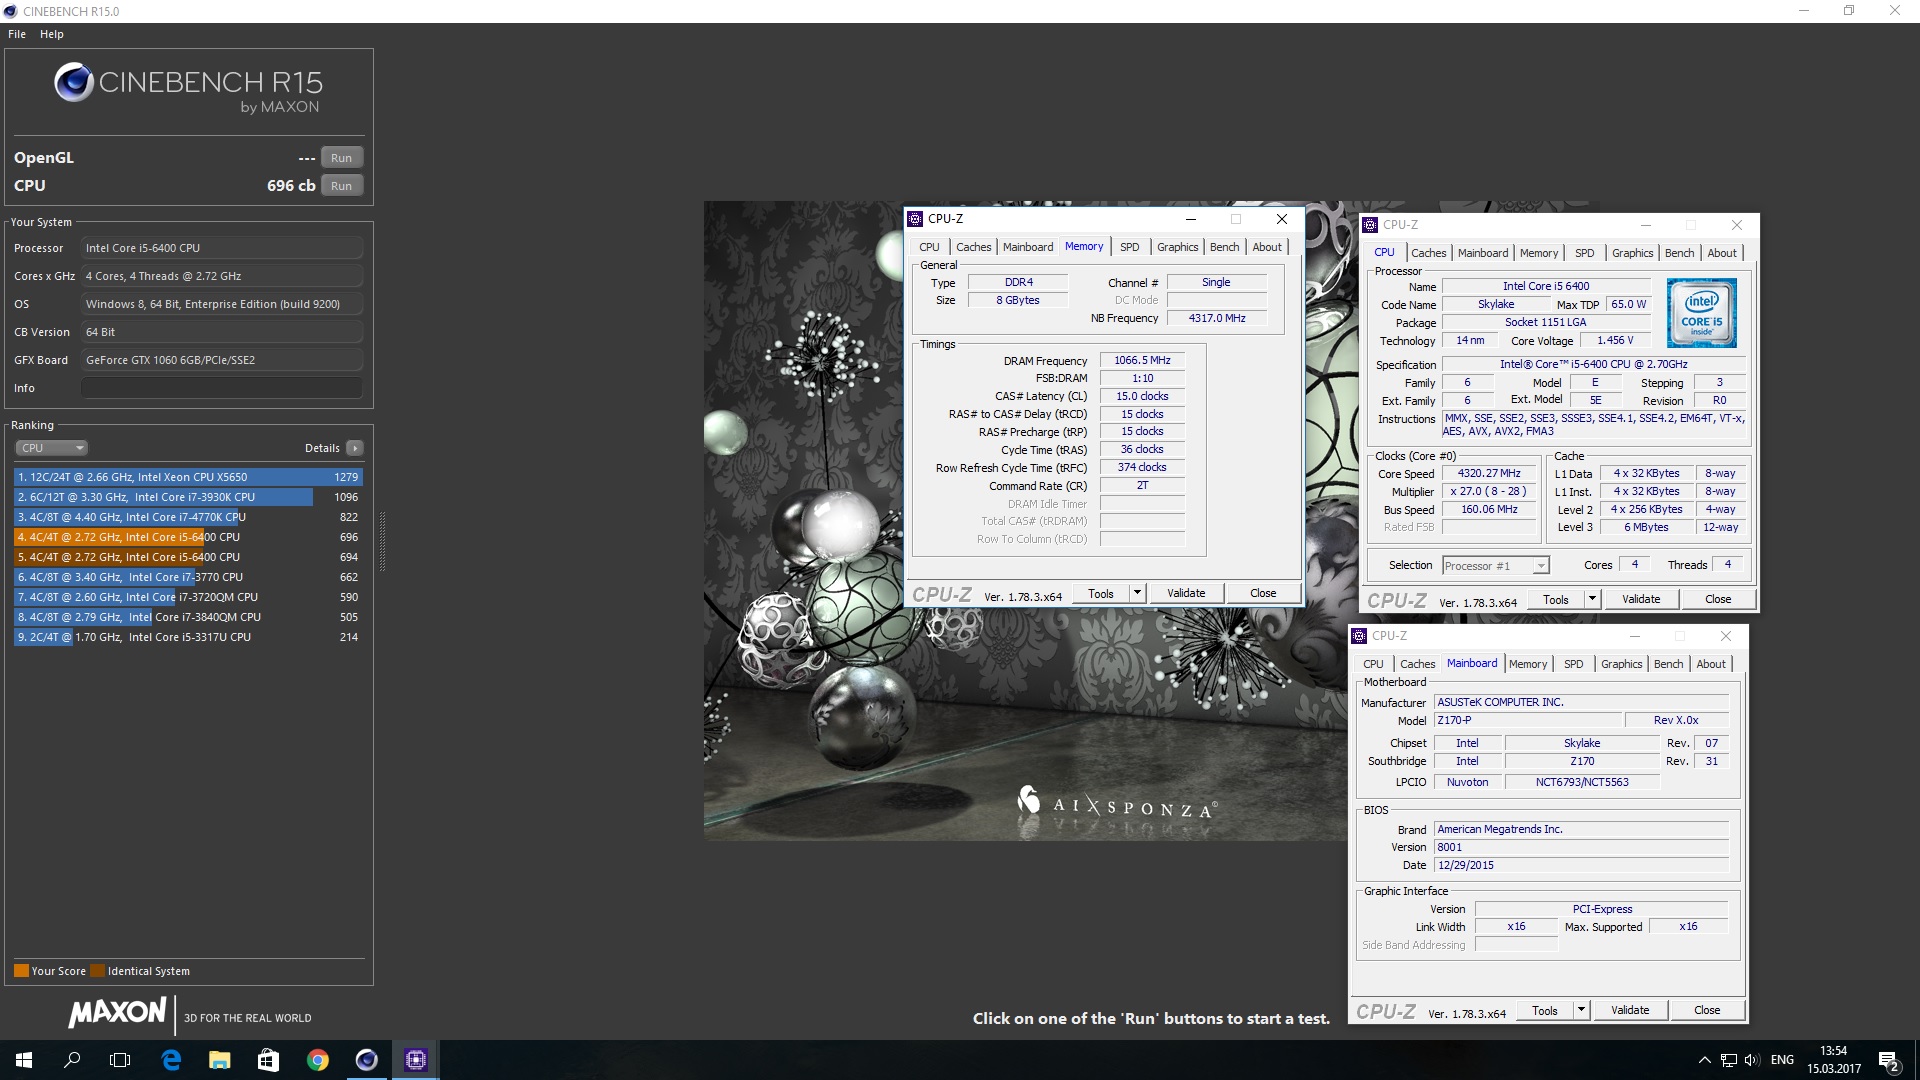Select the Xeon X5650 ranking entry

coord(188,477)
